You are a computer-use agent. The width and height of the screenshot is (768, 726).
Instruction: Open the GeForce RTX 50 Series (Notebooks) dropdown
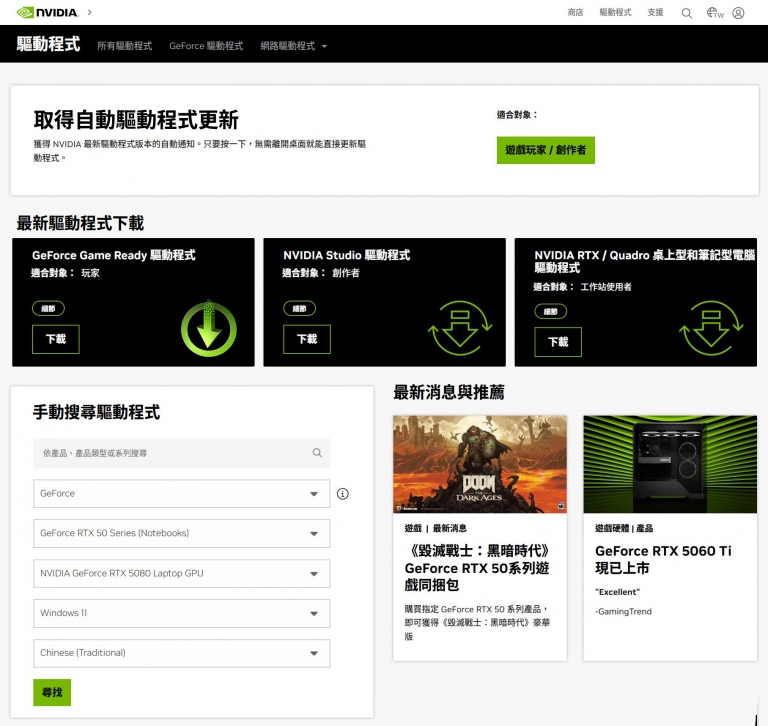(182, 533)
